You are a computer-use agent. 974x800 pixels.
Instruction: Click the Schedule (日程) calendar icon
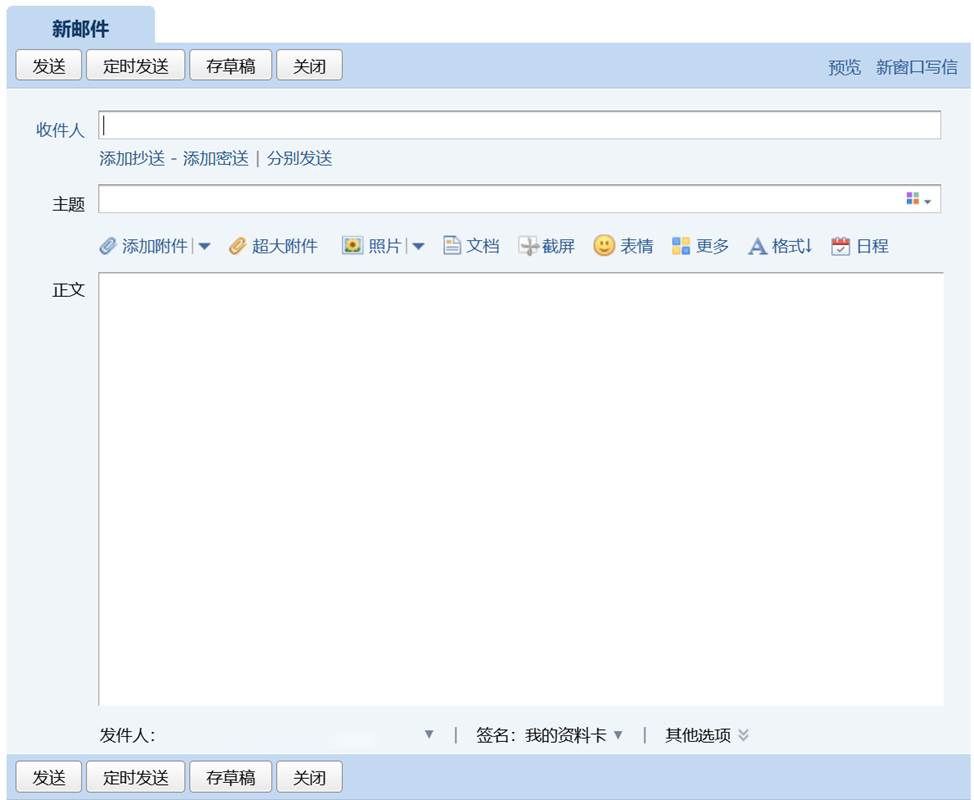(x=841, y=246)
